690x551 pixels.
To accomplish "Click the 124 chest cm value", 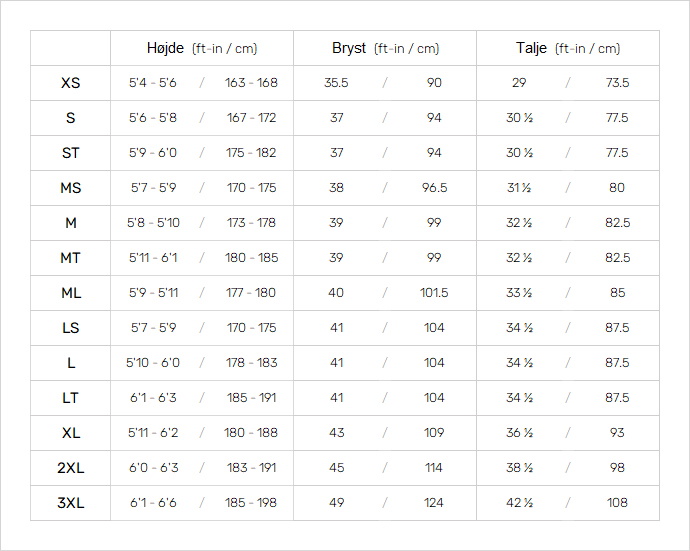I will click(433, 503).
